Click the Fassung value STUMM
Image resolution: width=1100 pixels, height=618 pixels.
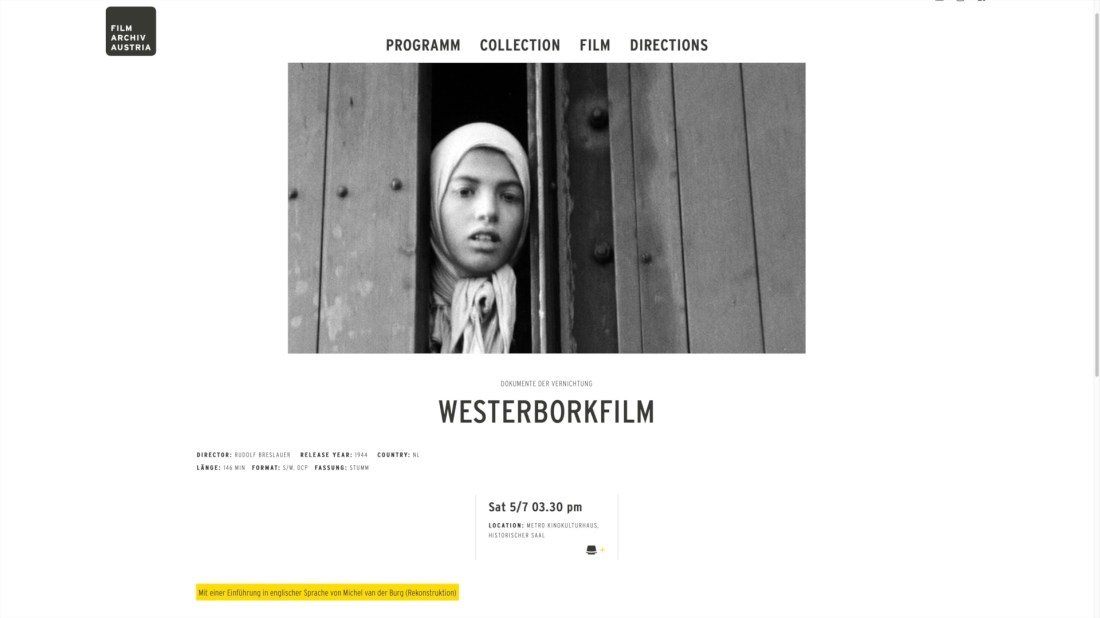[x=359, y=468]
